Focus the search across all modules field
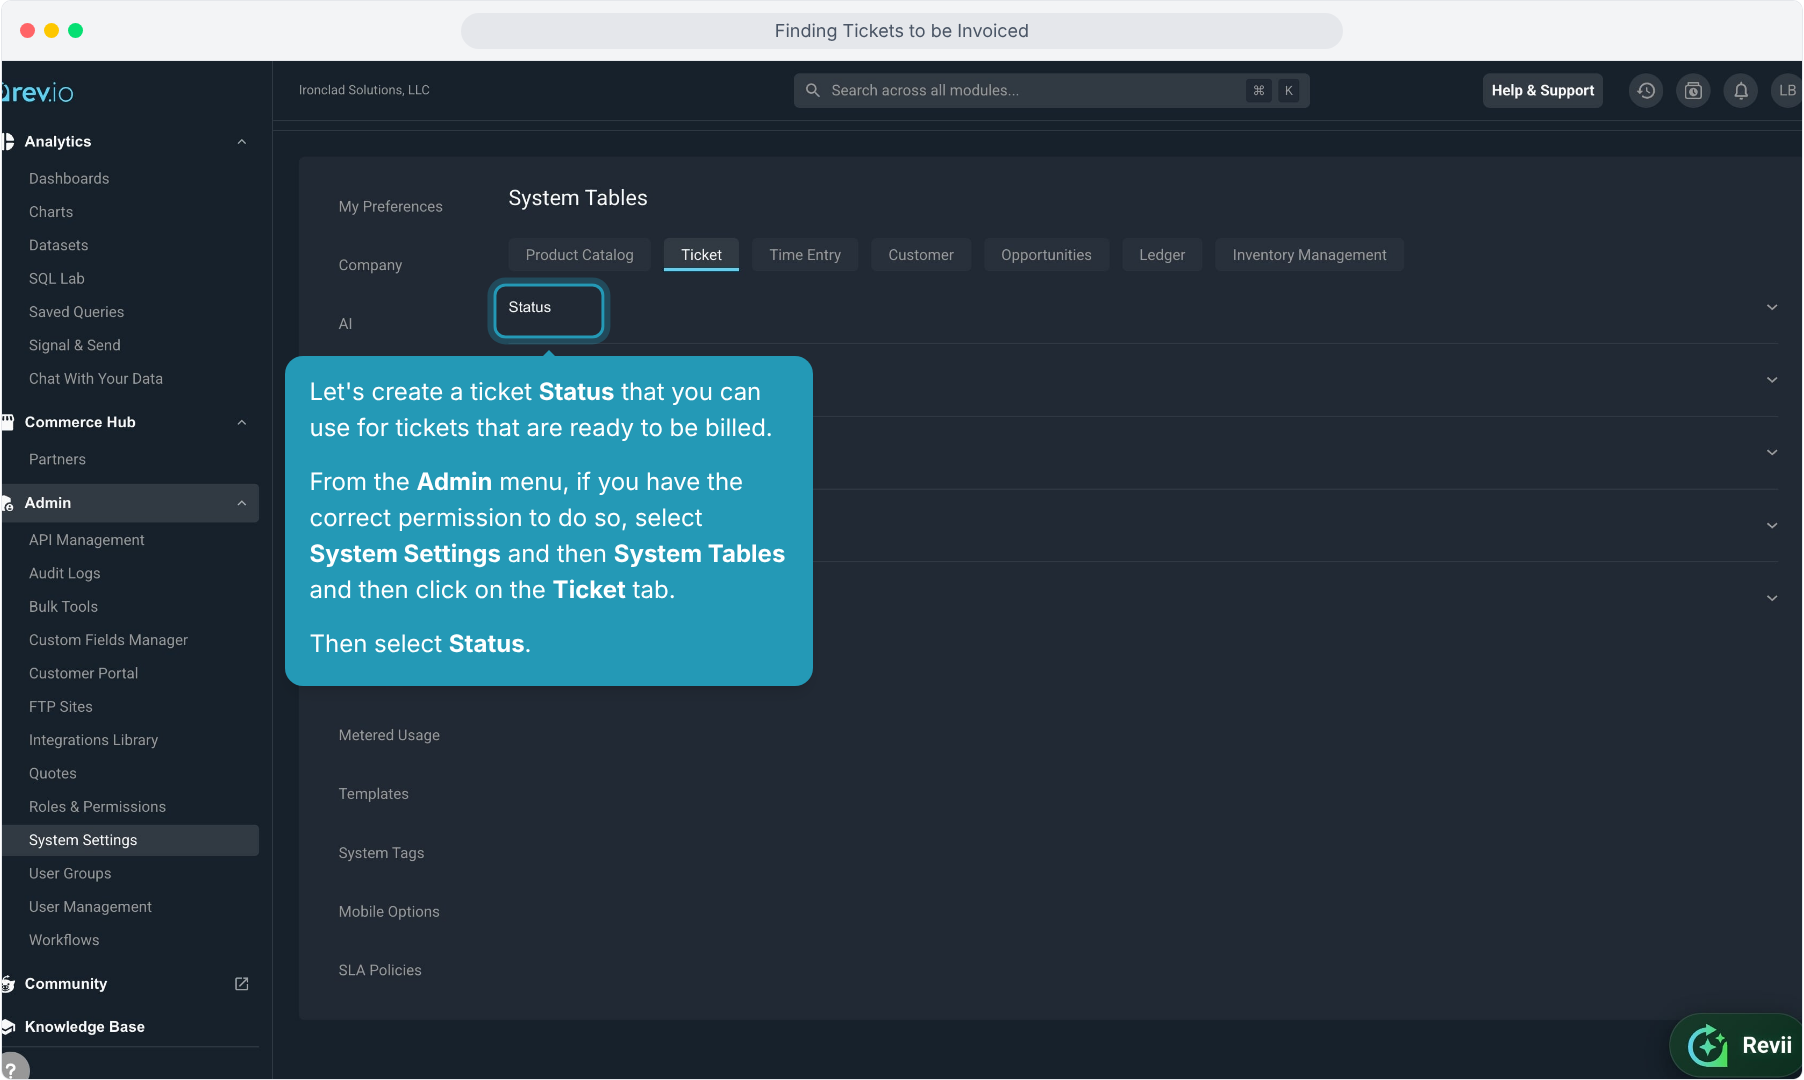Screen dimensions: 1804x1080 coord(1051,90)
